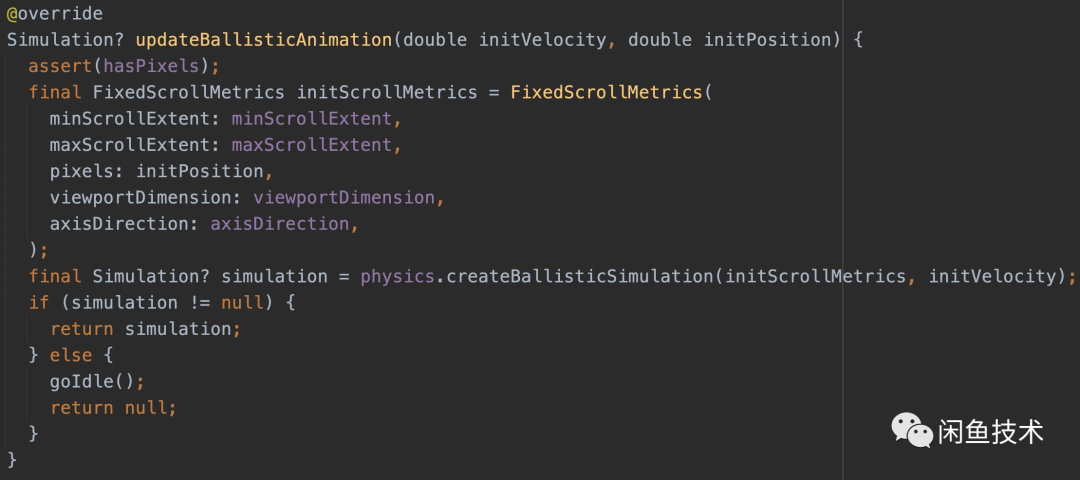Click the goIdle() call
This screenshot has width=1080, height=480.
click(x=96, y=381)
